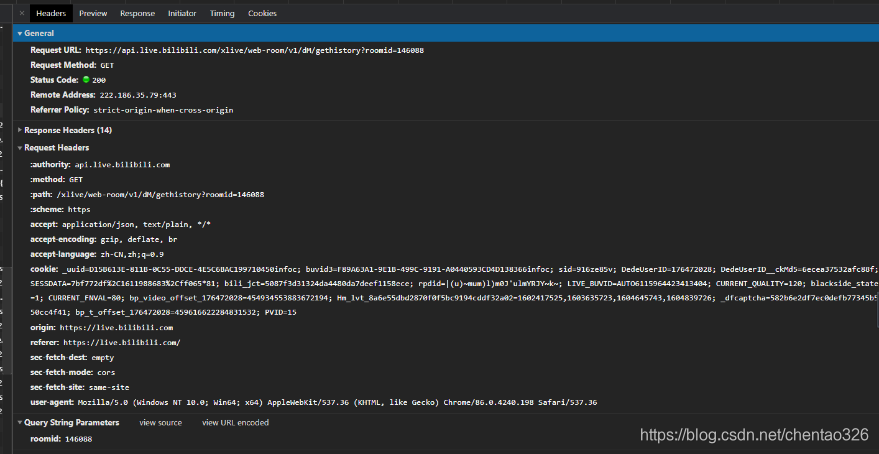Select strict-origin-when-cross-origin referrer policy value
Screen dimensions: 879x454
coord(163,110)
